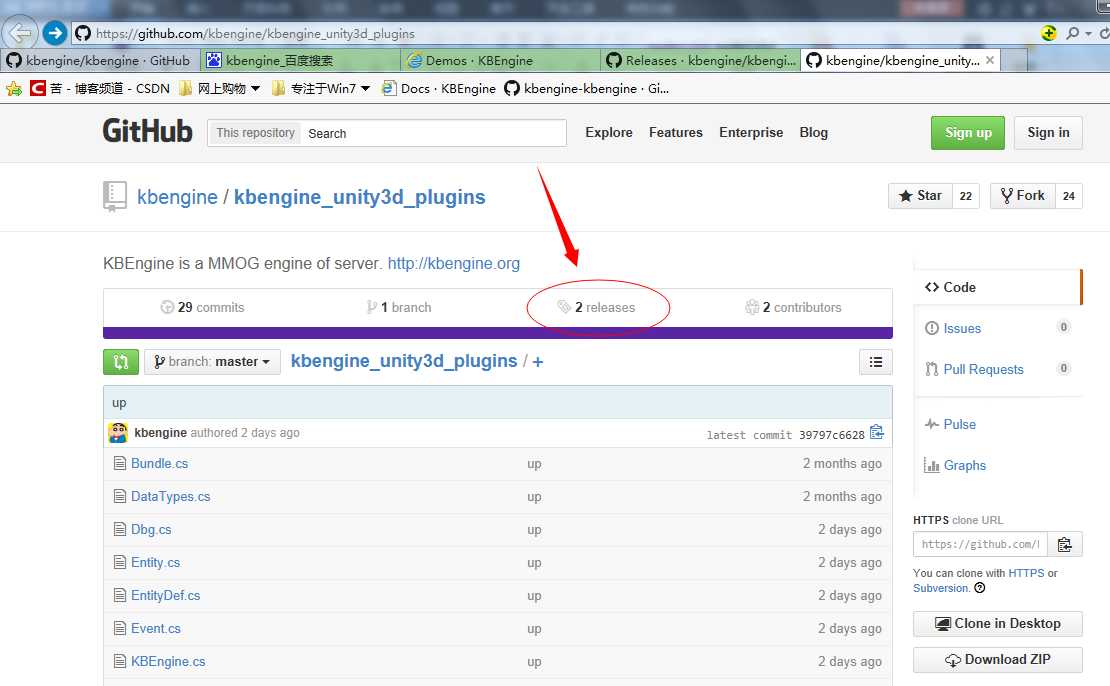Image resolution: width=1110 pixels, height=686 pixels.
Task: Click the file list view icon button
Action: [x=876, y=362]
